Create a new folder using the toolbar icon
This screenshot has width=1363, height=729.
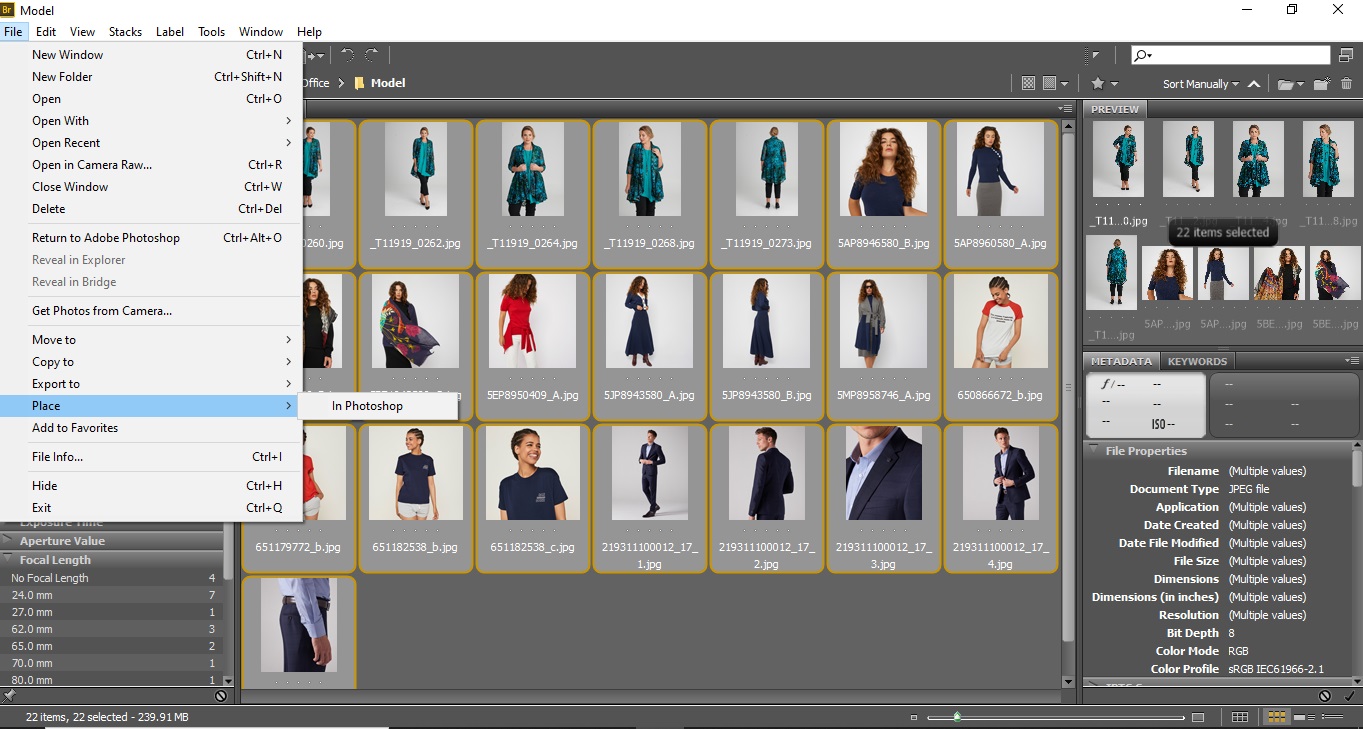click(1321, 83)
